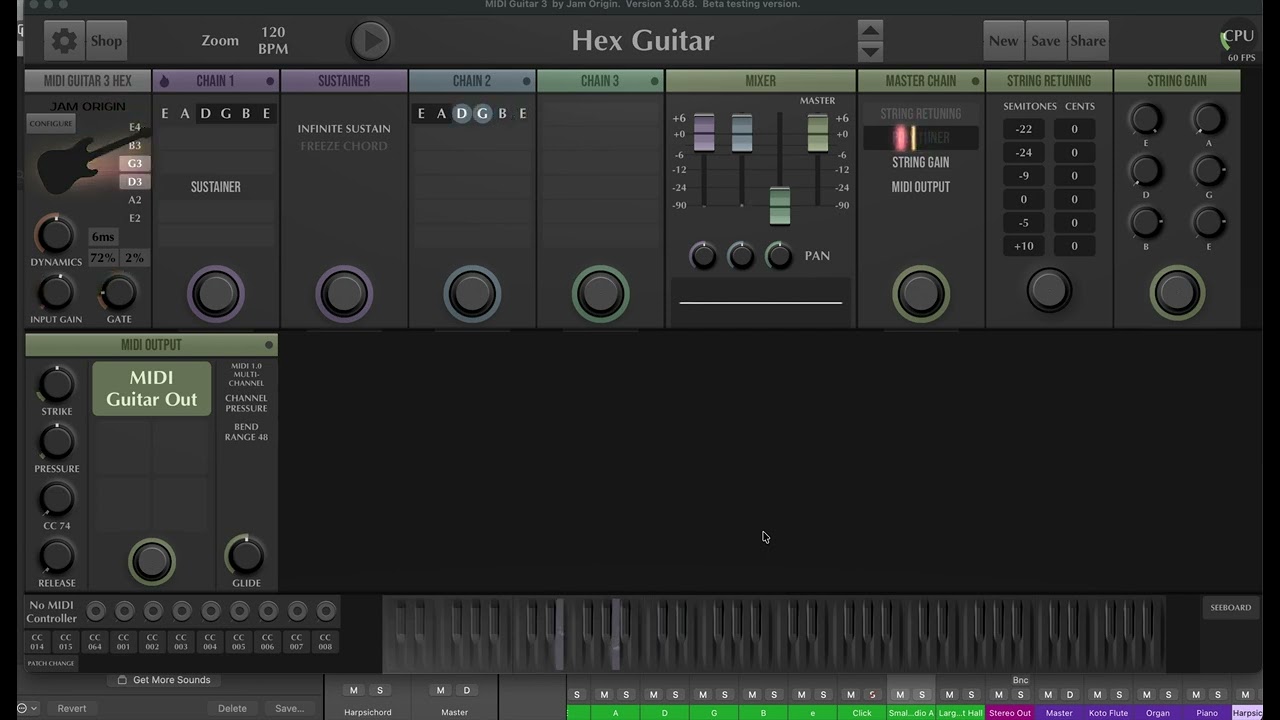Click the Save button
Viewport: 1280px width, 720px height.
tap(1045, 41)
